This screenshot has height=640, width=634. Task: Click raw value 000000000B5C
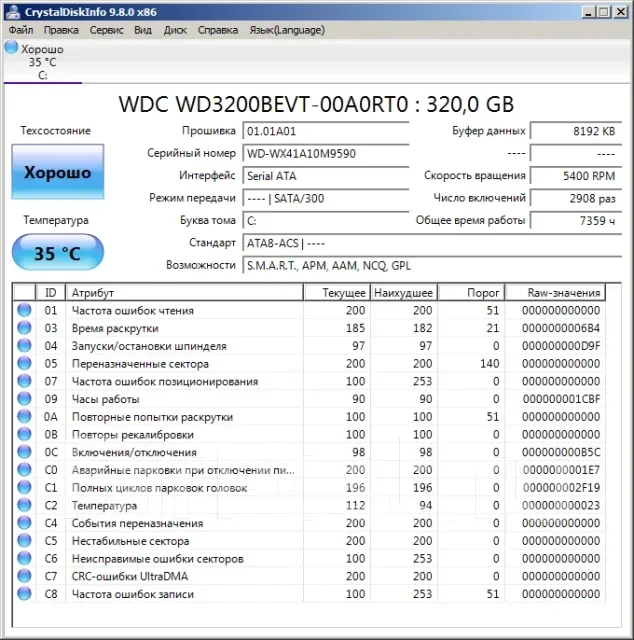561,452
